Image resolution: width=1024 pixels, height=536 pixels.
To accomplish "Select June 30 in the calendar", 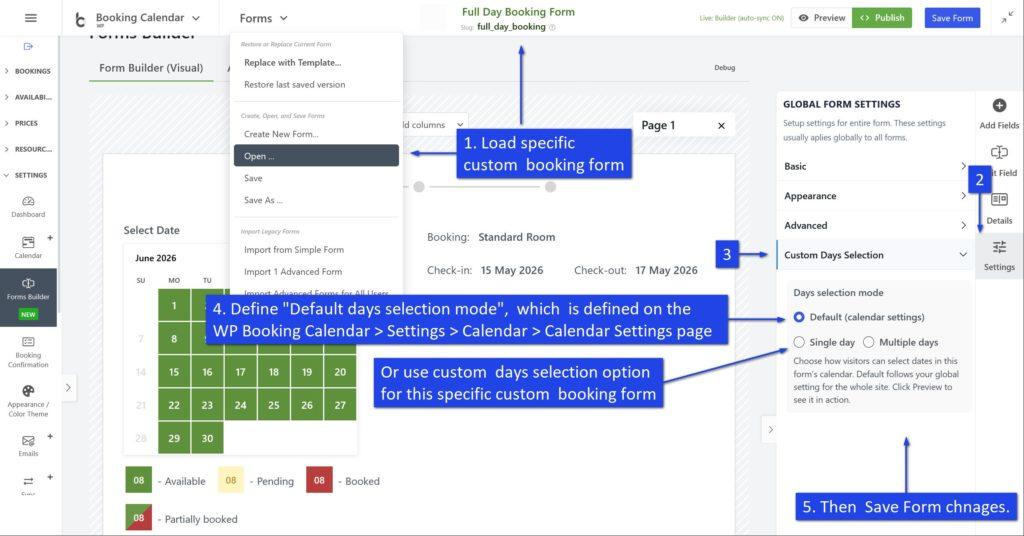I will [x=207, y=438].
